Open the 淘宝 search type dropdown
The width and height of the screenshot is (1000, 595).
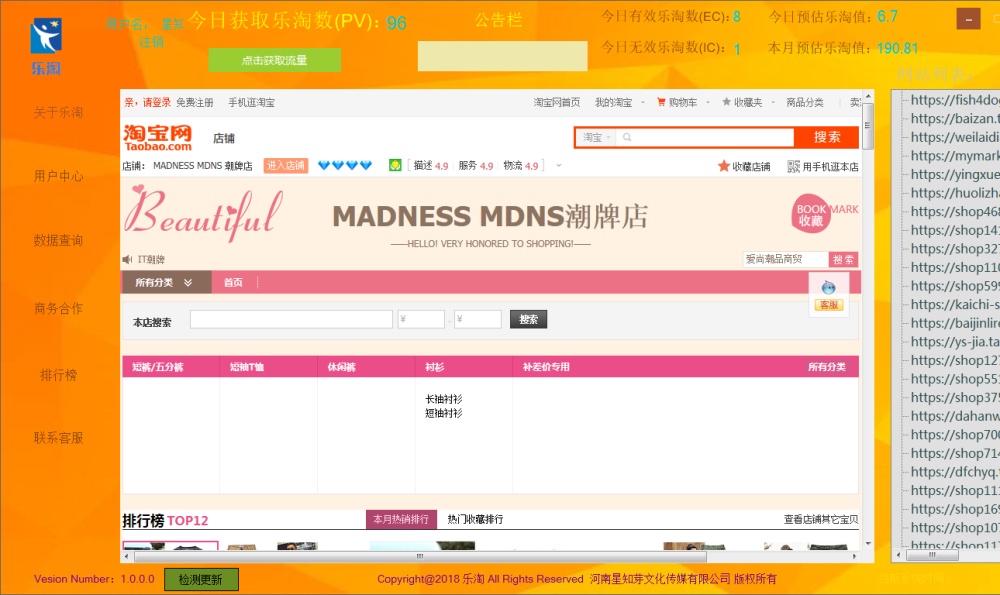[596, 137]
